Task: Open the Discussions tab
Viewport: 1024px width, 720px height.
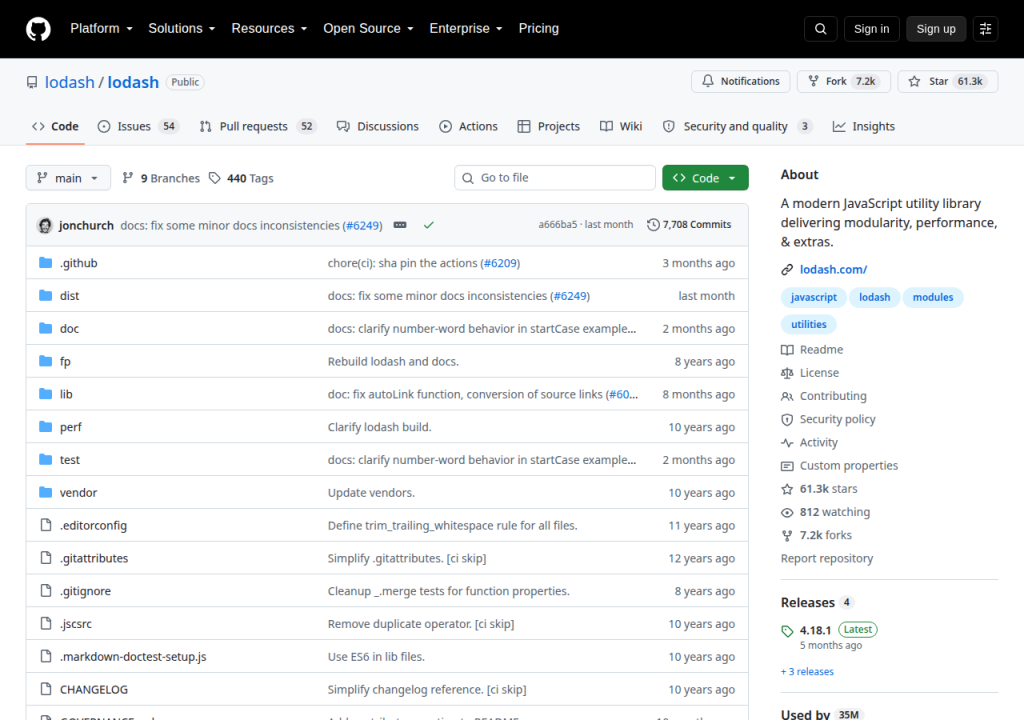Action: (377, 126)
